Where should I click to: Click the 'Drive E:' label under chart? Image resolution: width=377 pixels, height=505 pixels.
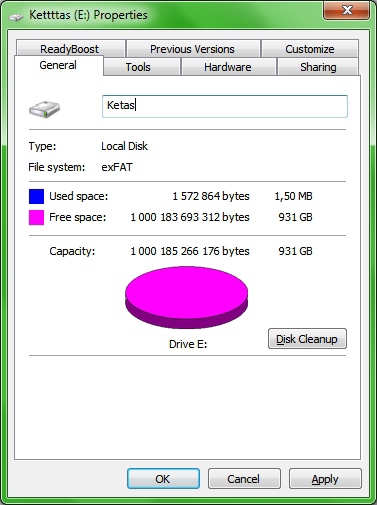[188, 344]
